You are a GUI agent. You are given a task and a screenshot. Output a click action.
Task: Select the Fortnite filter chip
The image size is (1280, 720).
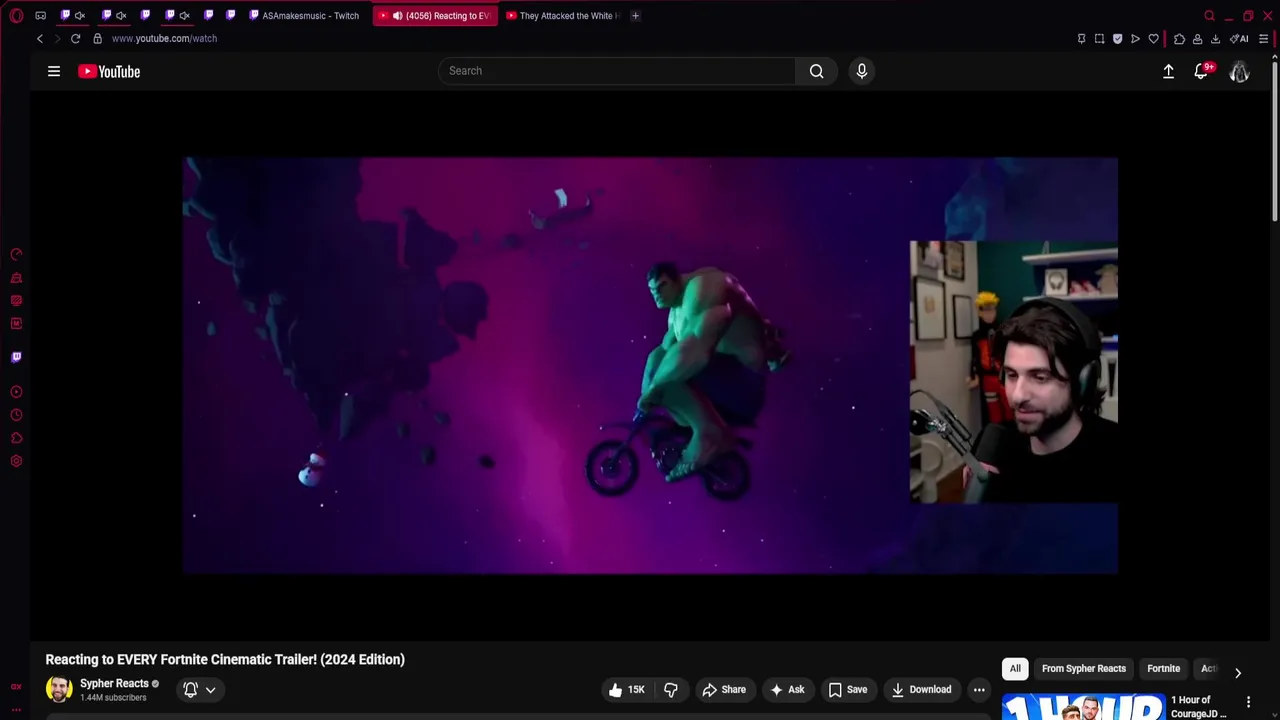tap(1163, 669)
